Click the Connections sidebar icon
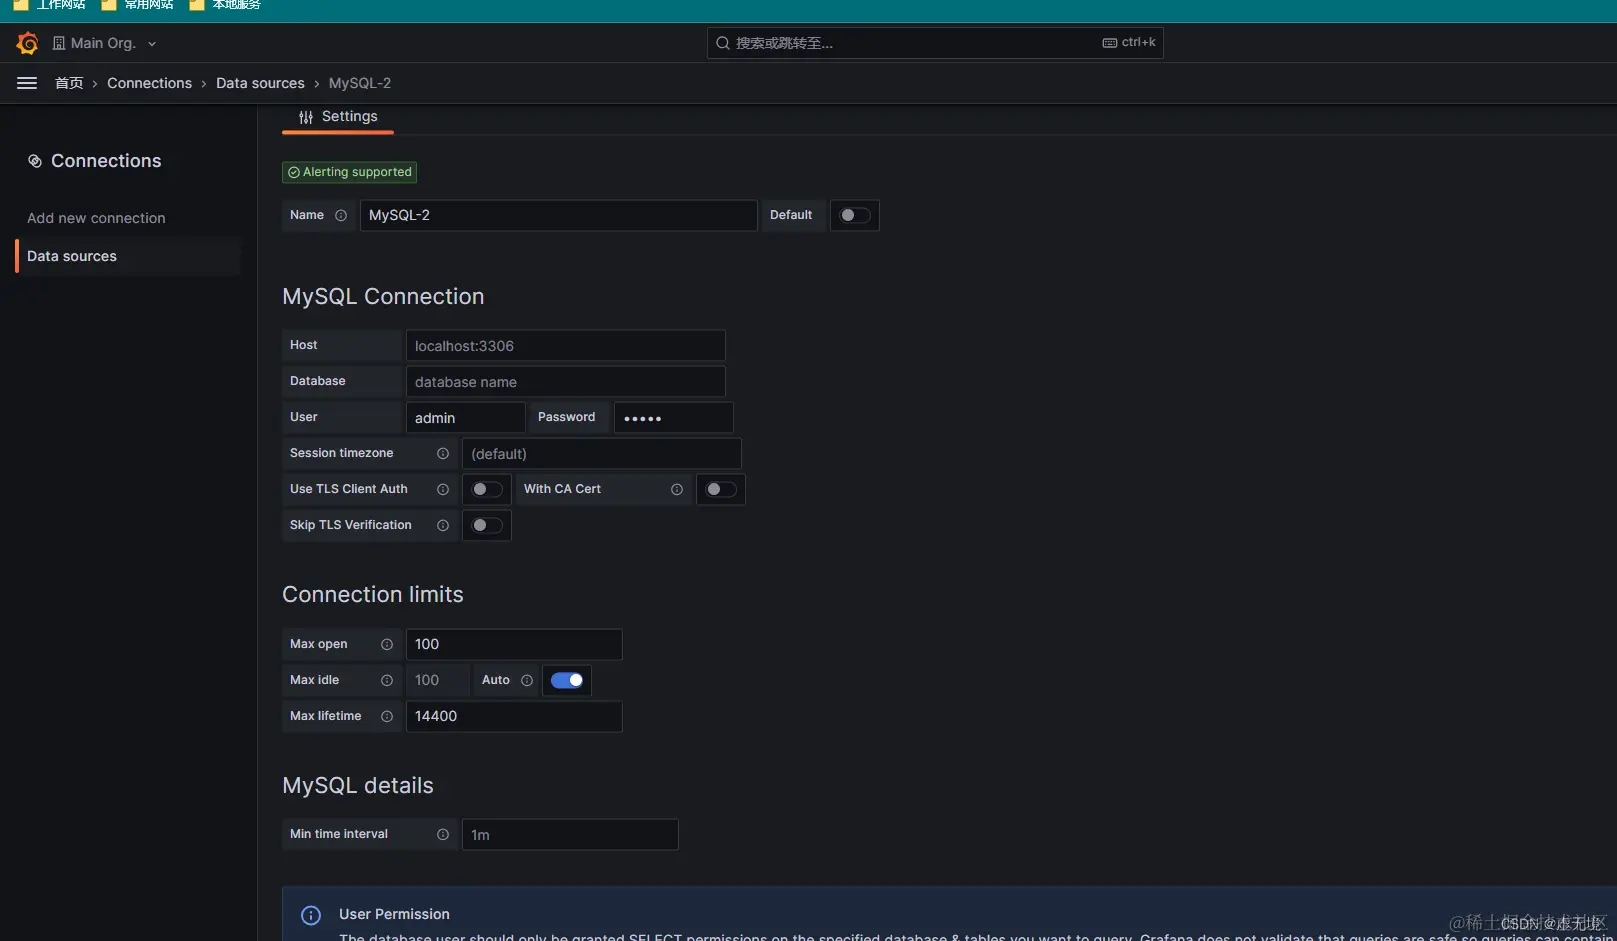The width and height of the screenshot is (1617, 941). 35,161
